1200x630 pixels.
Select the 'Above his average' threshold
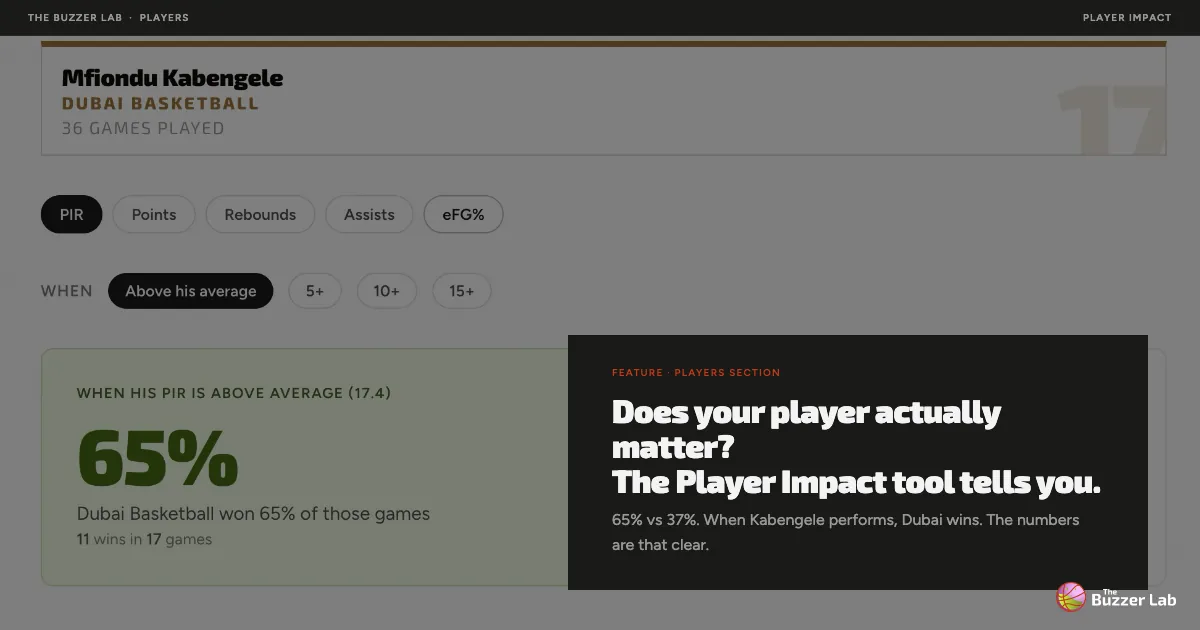(x=190, y=291)
